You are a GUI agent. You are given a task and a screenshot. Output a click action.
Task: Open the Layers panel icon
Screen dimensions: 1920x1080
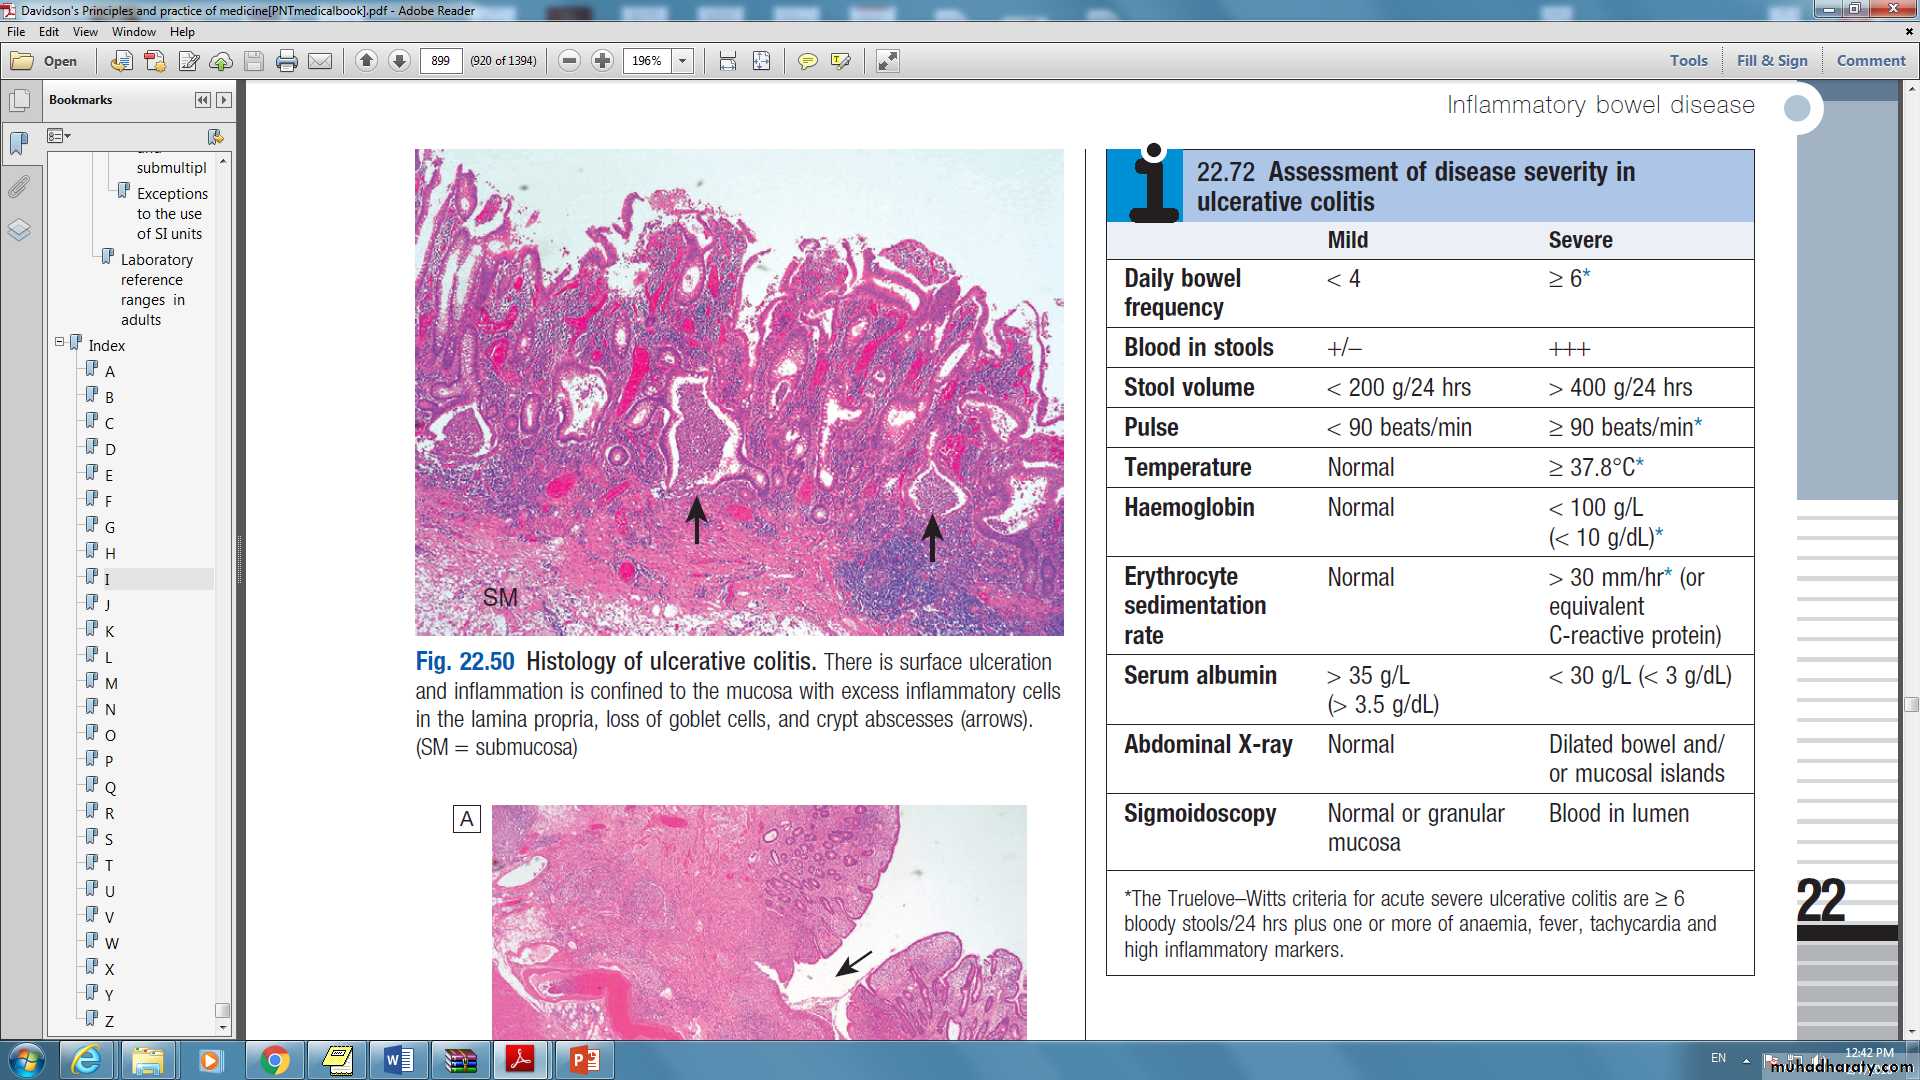[19, 230]
